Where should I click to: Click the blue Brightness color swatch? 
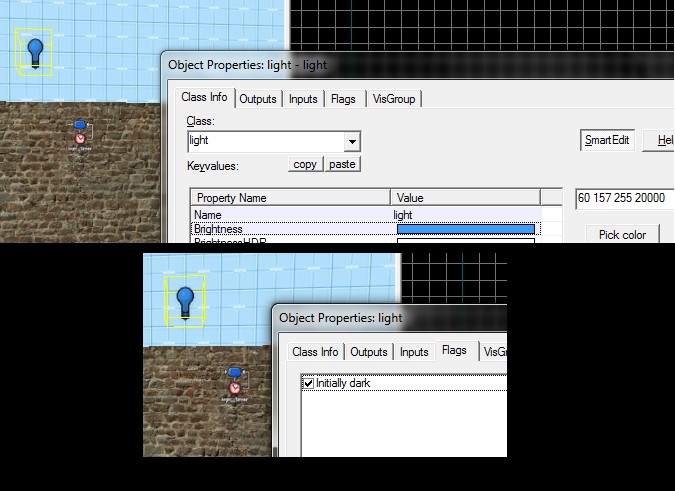click(x=465, y=229)
